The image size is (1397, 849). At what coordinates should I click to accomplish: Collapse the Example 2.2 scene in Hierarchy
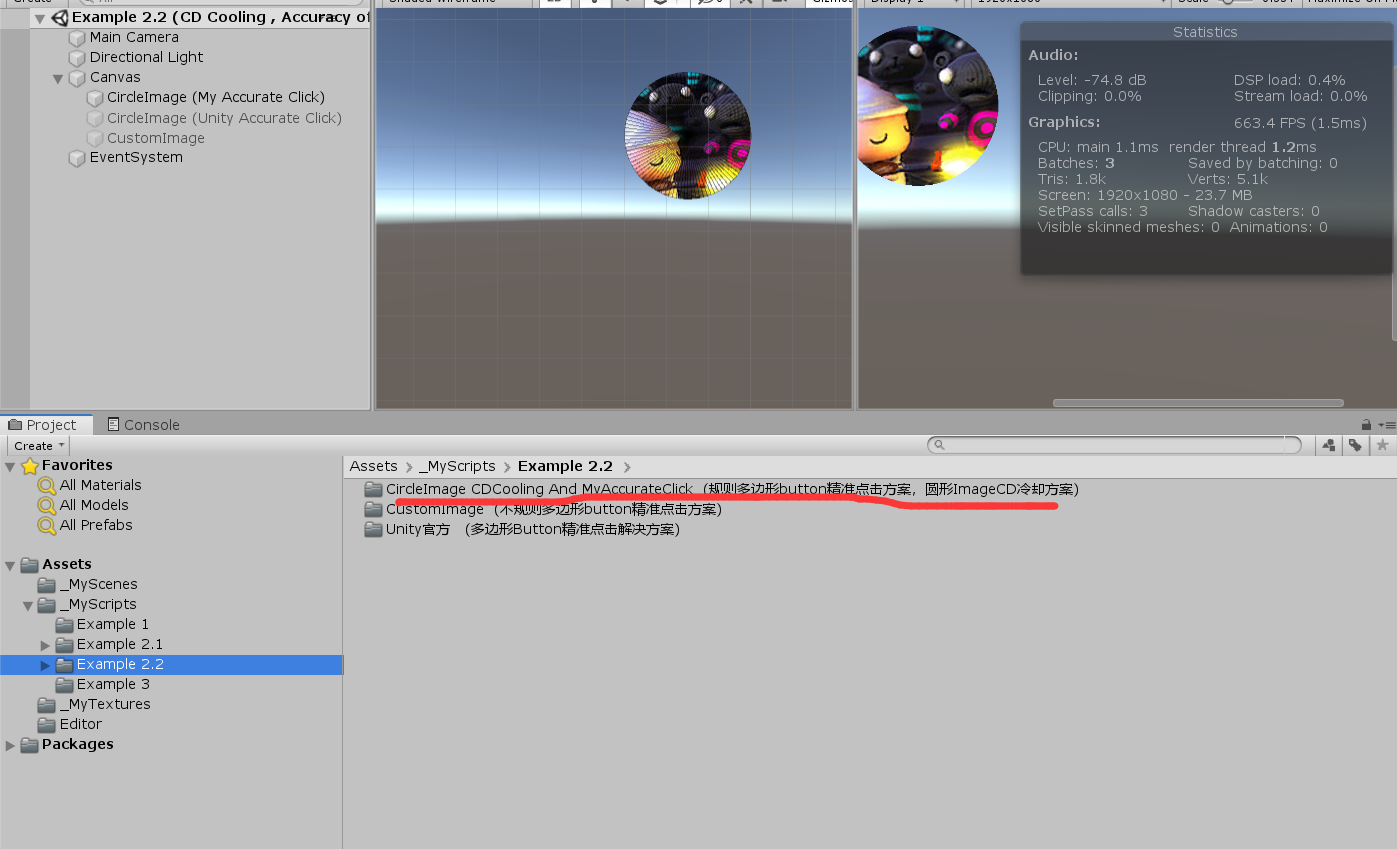tap(40, 18)
